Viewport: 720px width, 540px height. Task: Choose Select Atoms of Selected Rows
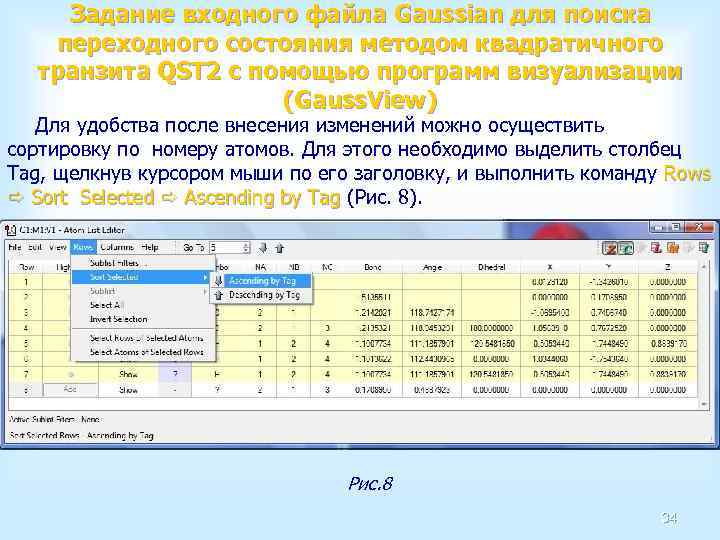click(x=142, y=352)
